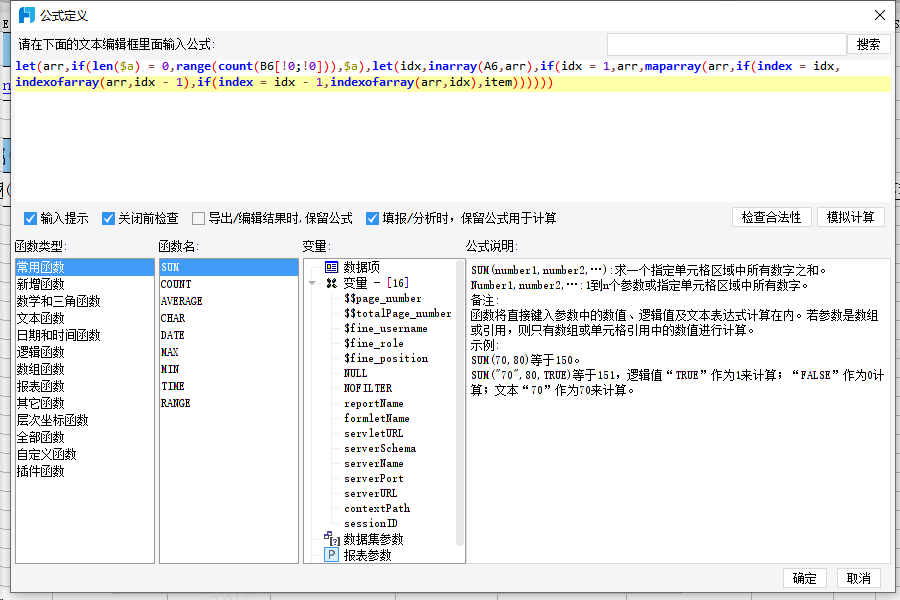Click the 检查合法性 button

click(771, 218)
